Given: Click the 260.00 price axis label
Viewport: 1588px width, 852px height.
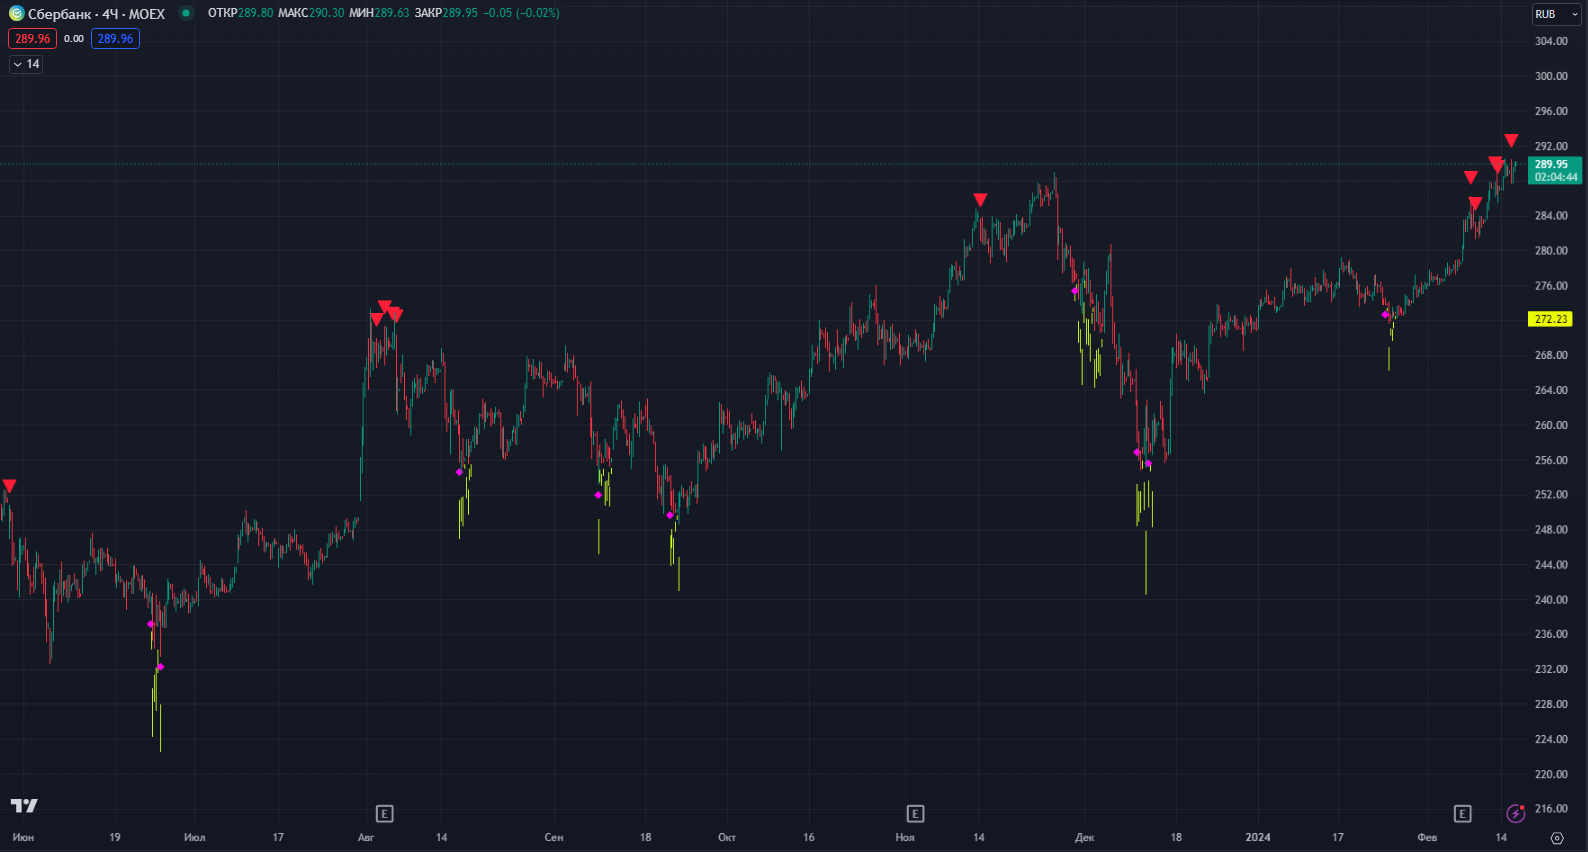Looking at the screenshot, I should click(x=1551, y=425).
